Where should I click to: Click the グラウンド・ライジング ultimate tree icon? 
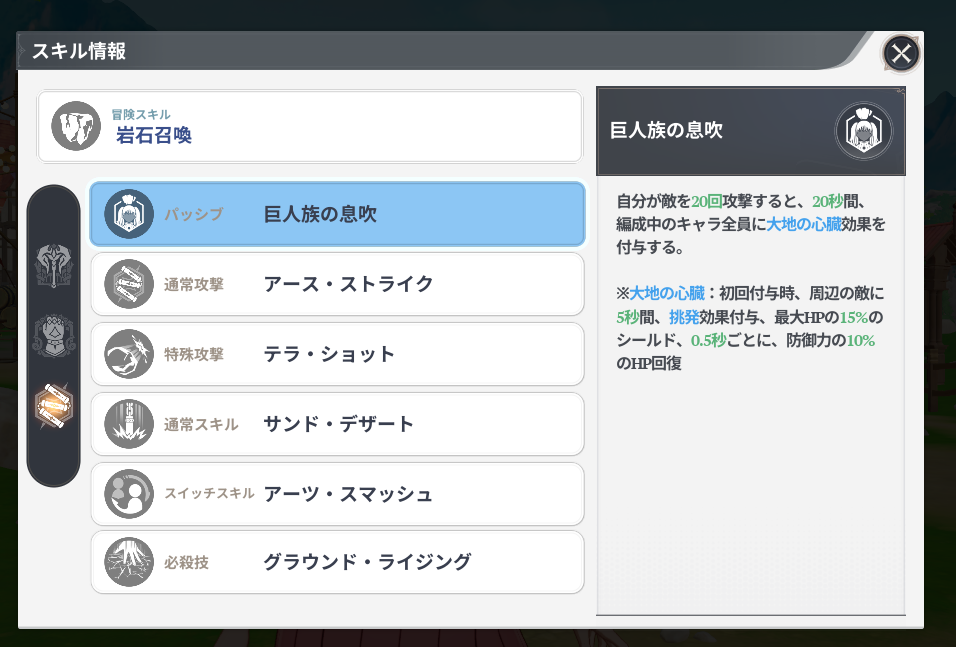pyautogui.click(x=129, y=562)
